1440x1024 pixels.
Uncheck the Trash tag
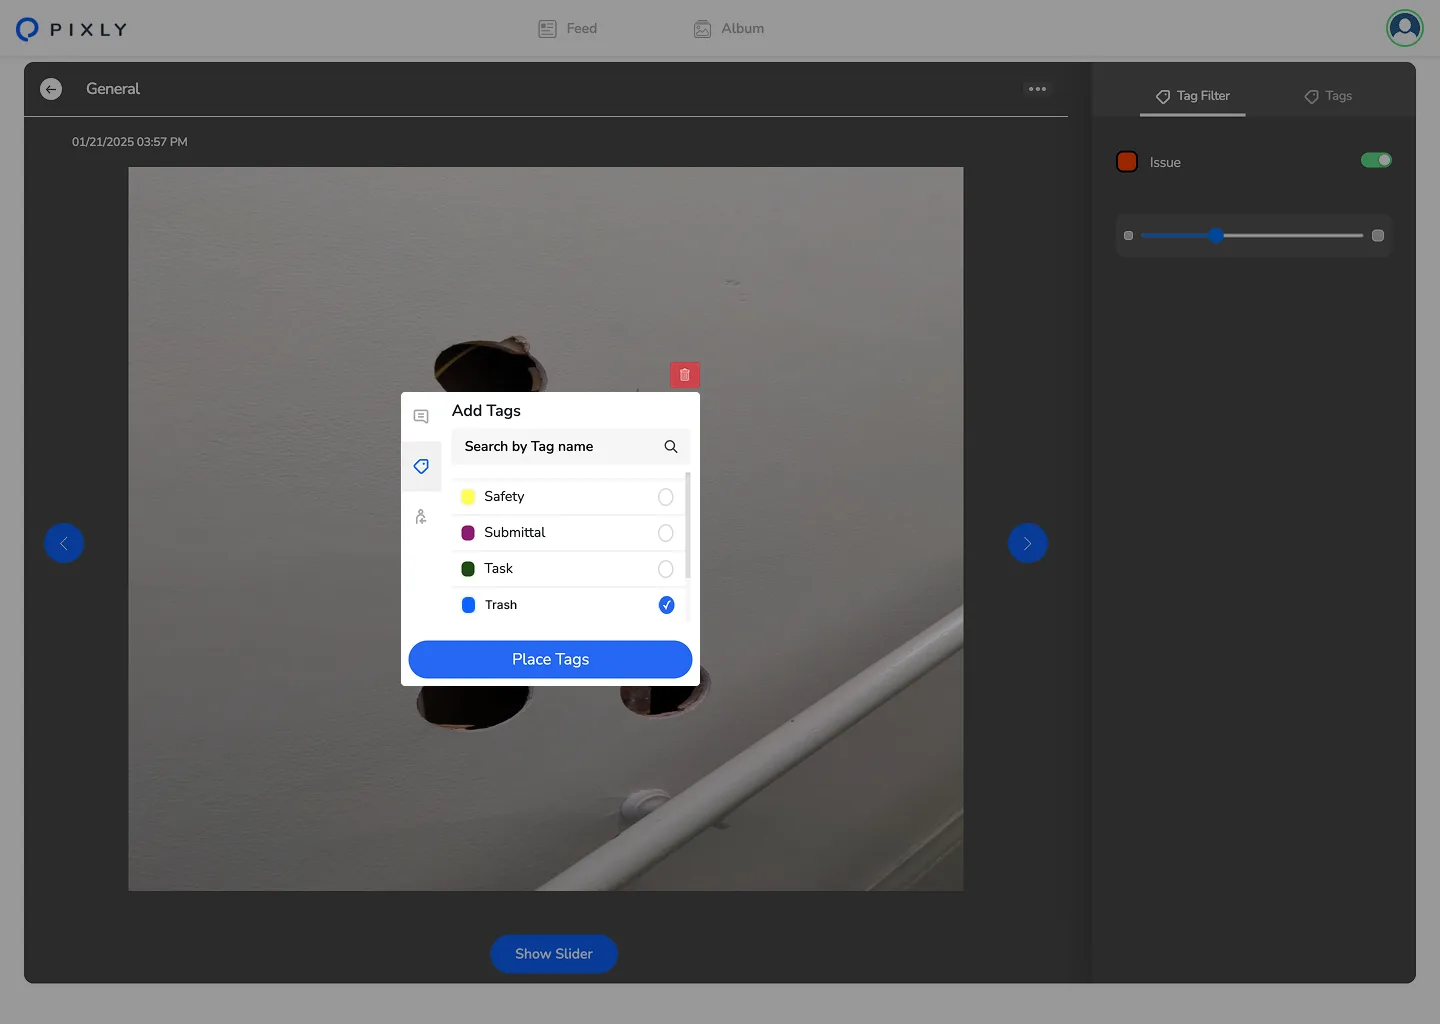click(667, 605)
